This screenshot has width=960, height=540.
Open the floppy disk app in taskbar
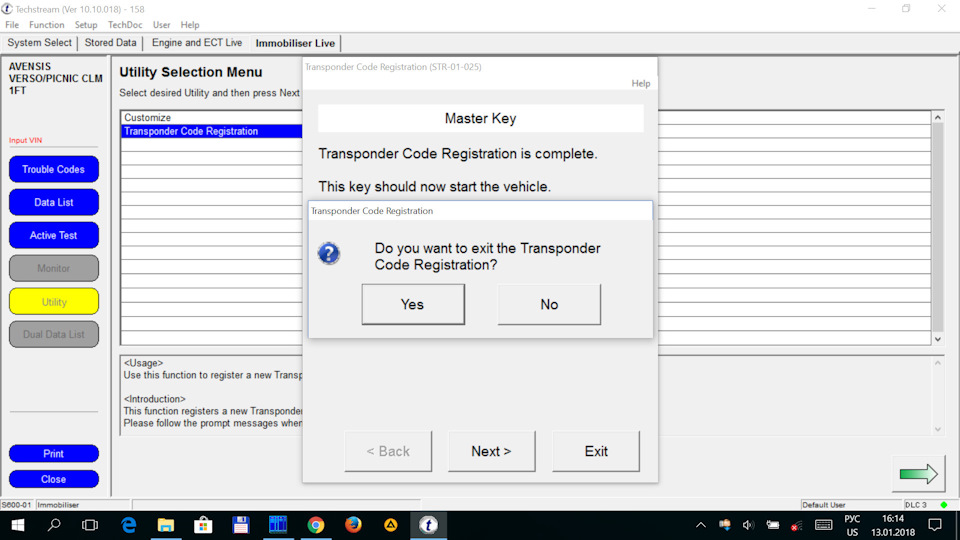241,525
